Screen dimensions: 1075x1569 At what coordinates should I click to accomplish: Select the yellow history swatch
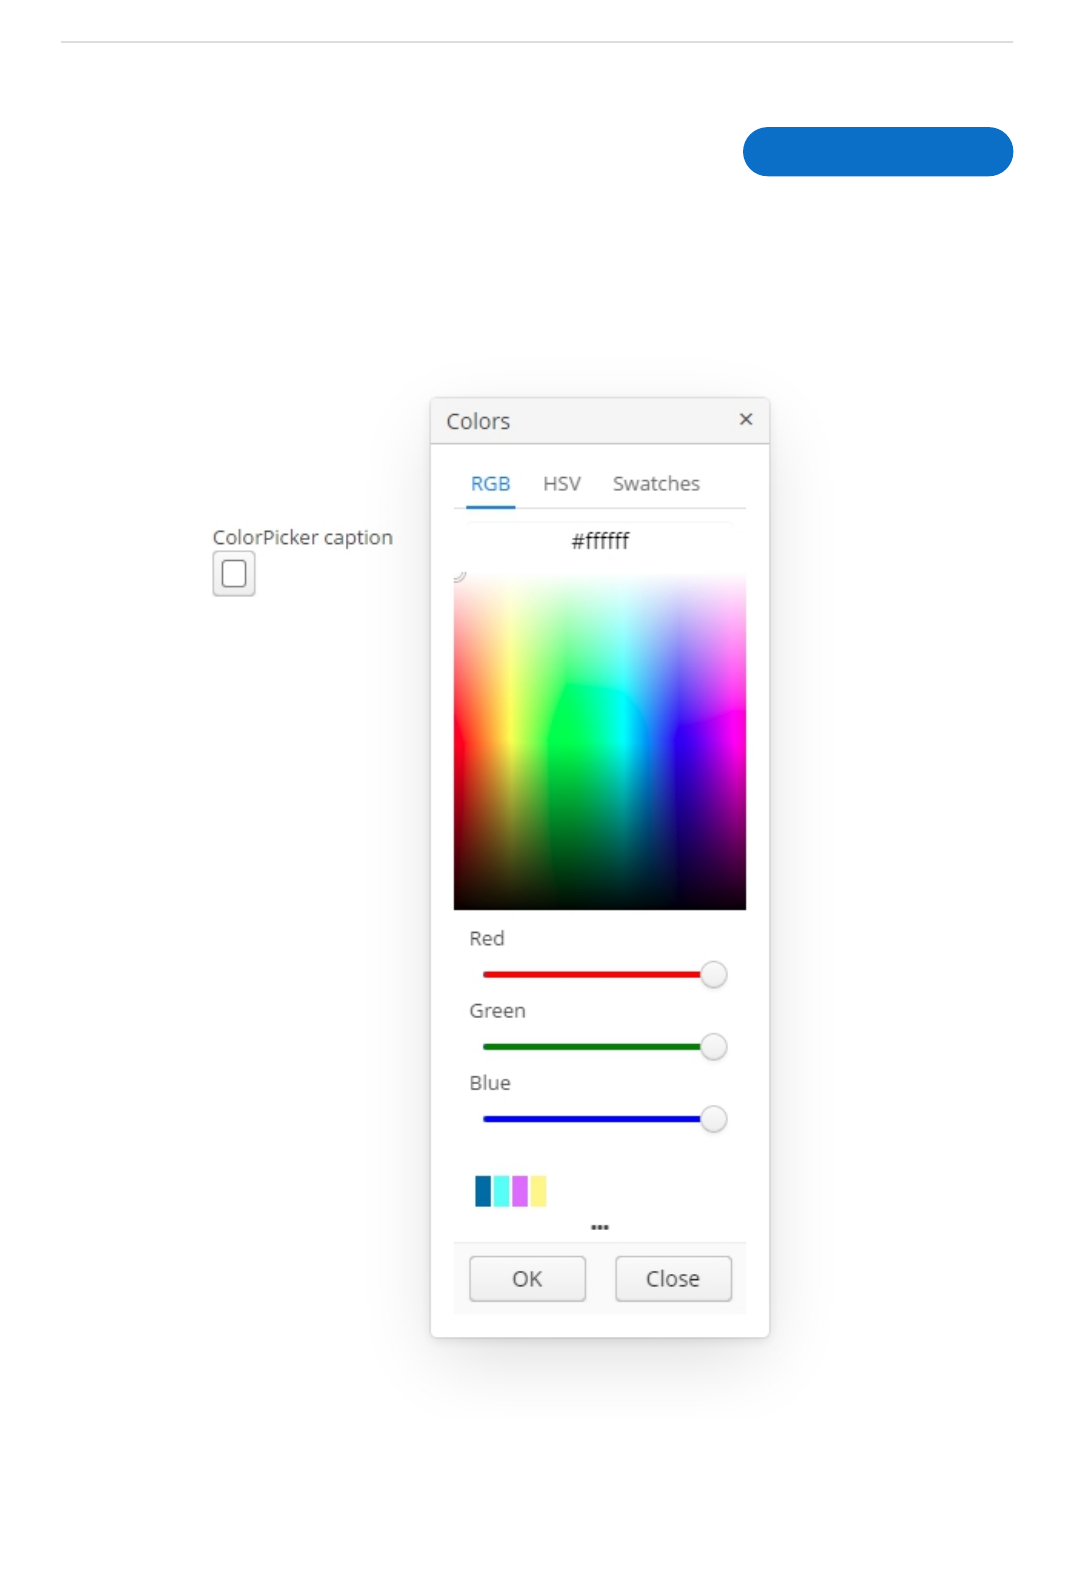tap(538, 1191)
